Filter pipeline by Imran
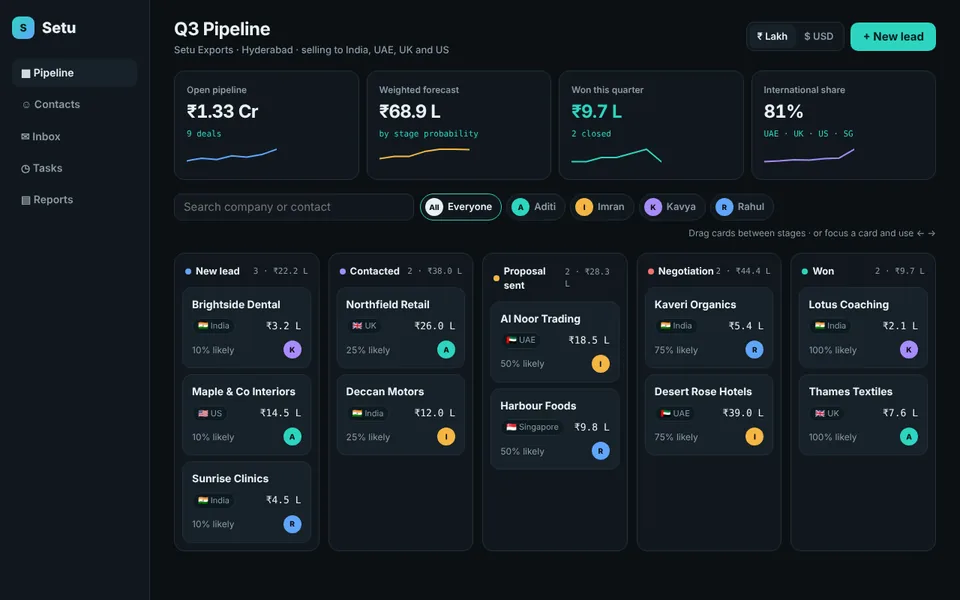 [x=602, y=207]
